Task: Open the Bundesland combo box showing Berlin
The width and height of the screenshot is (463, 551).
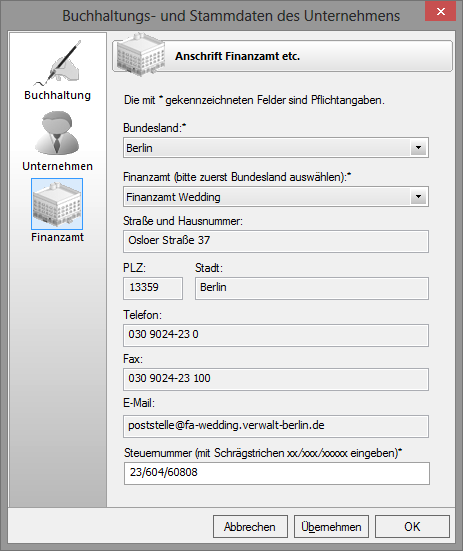Action: point(276,148)
